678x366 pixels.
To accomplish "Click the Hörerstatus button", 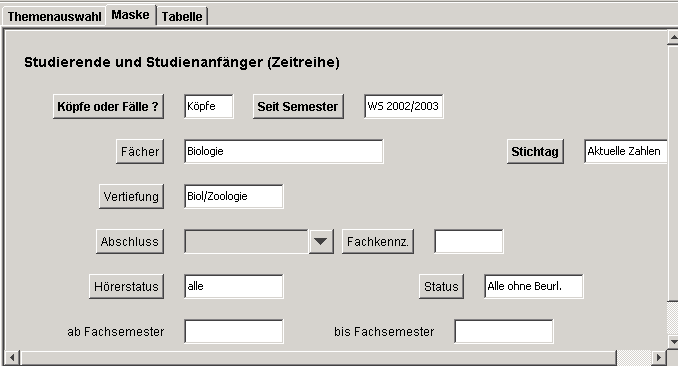I will (x=126, y=286).
